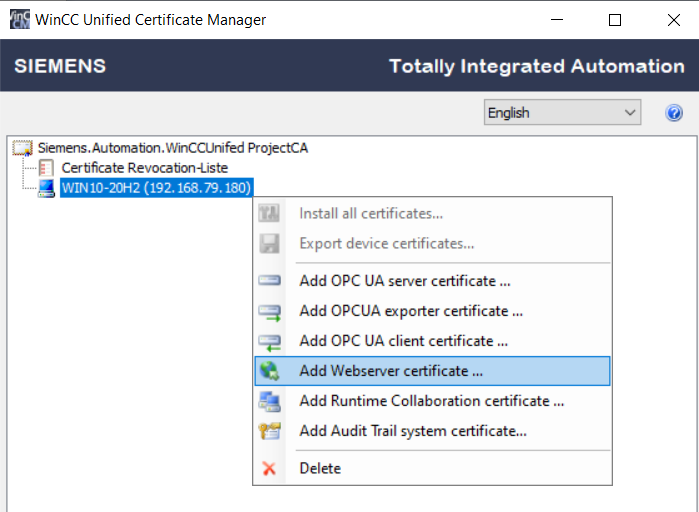Click the blue help question mark icon
This screenshot has width=699, height=512.
click(x=674, y=113)
